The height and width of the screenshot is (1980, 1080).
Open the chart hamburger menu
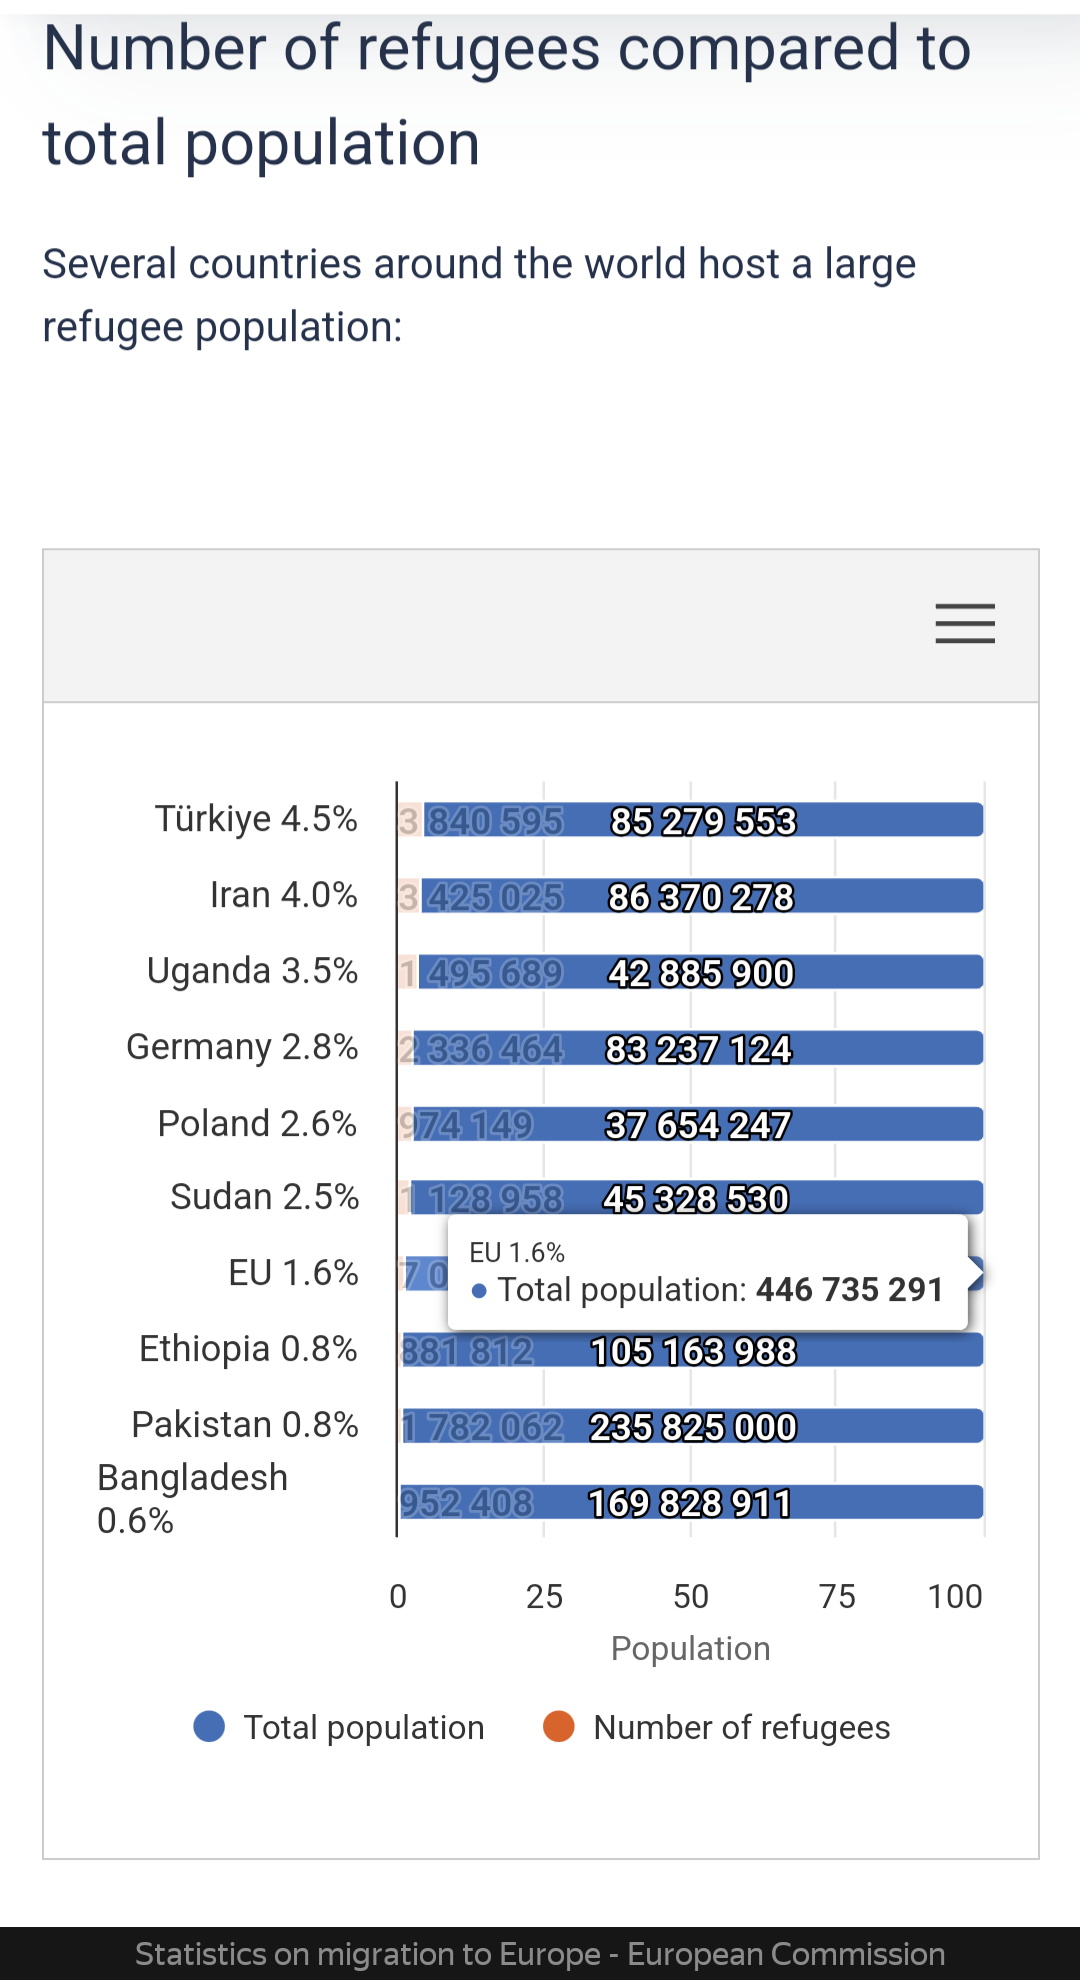click(965, 624)
